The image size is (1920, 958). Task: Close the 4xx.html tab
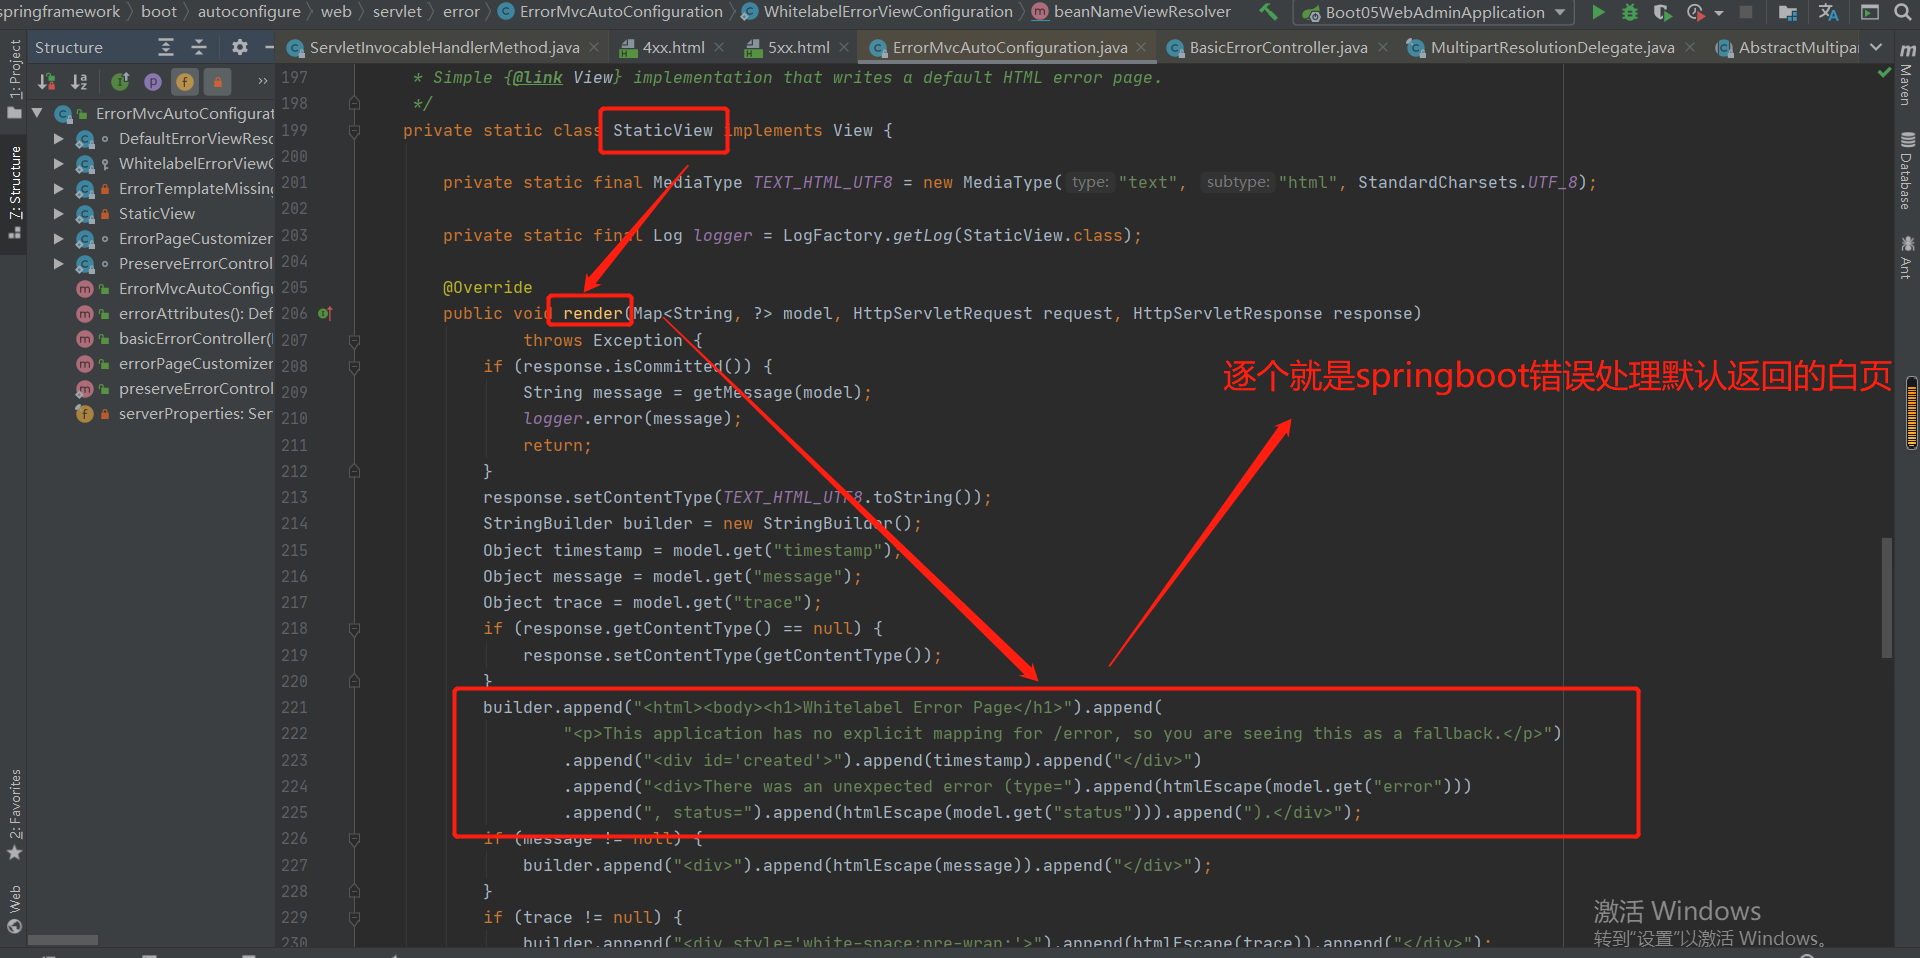[x=720, y=47]
